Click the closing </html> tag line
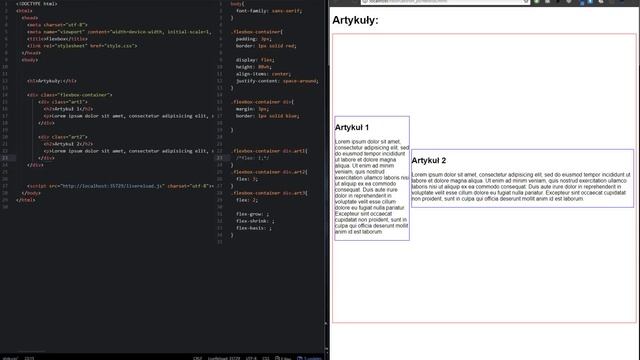The width and height of the screenshot is (640, 360). 25,200
